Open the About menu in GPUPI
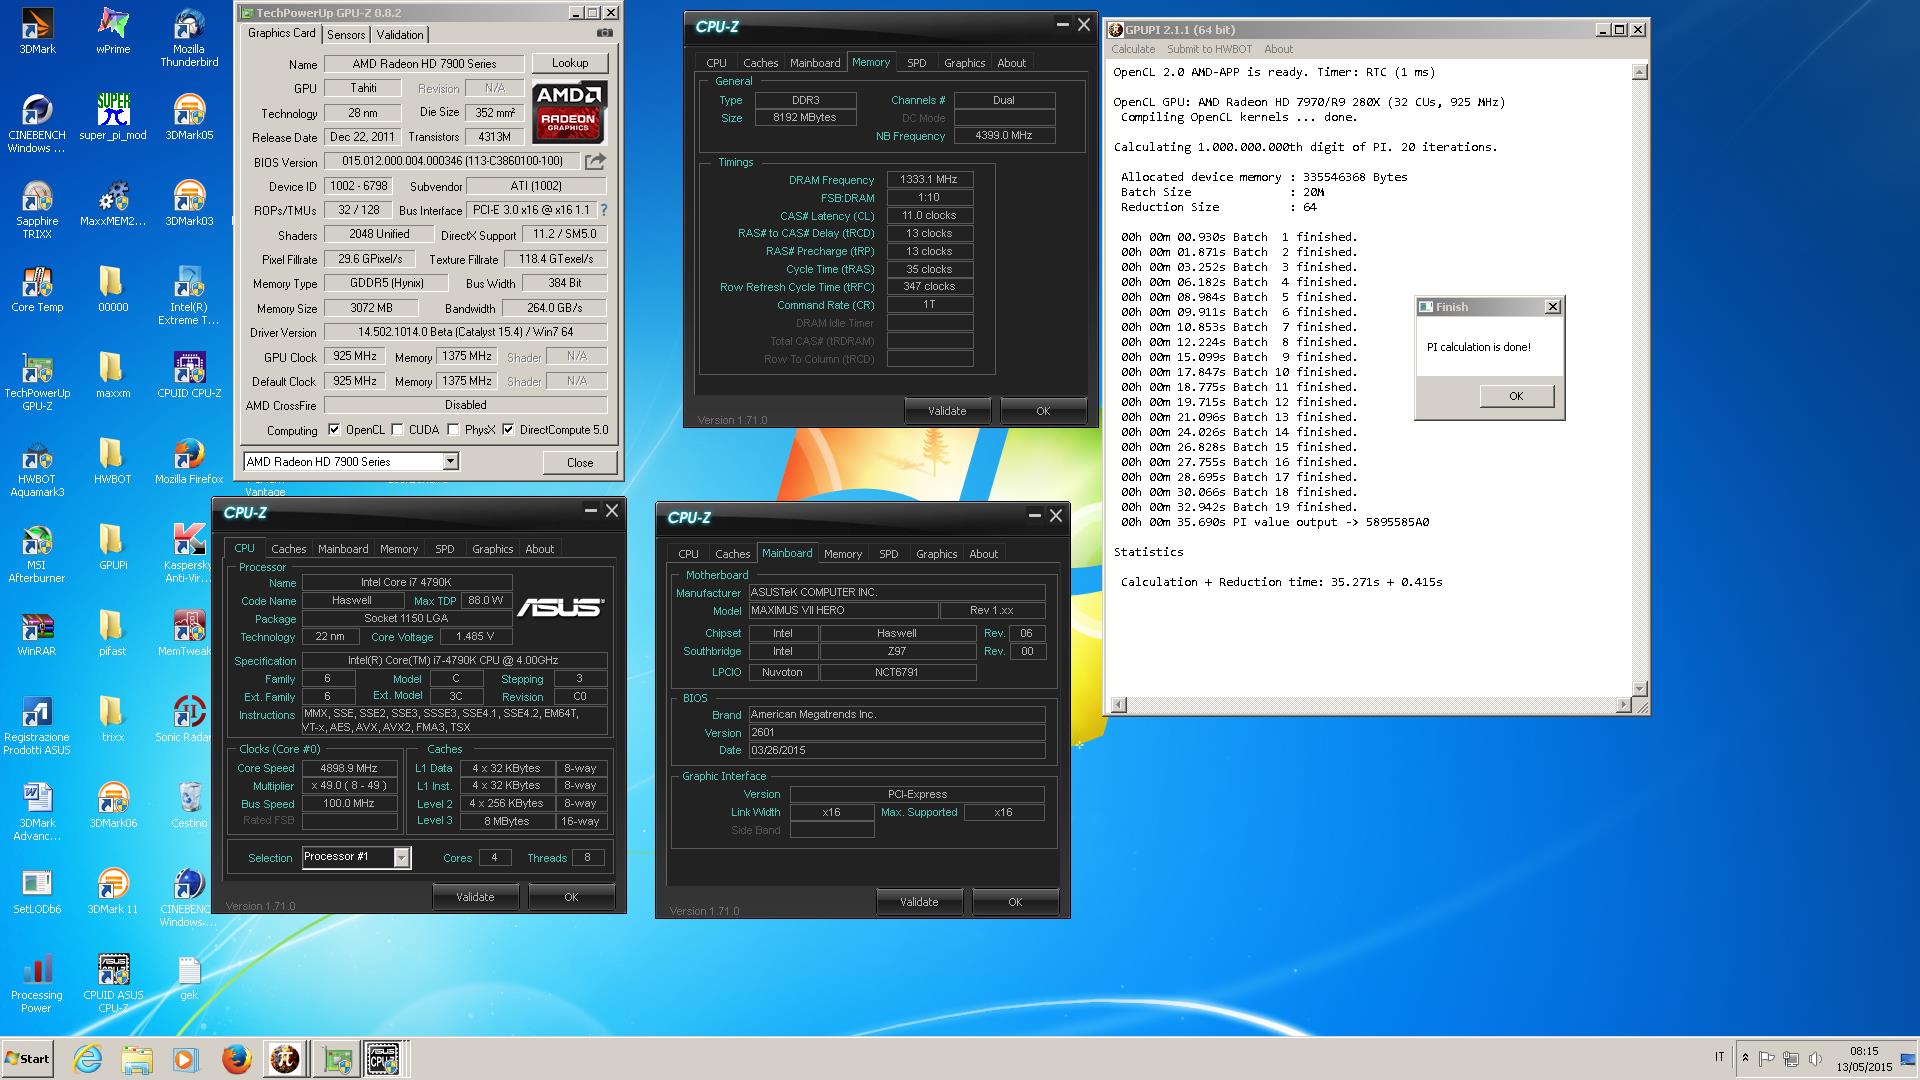This screenshot has width=1920, height=1080. 1278,49
